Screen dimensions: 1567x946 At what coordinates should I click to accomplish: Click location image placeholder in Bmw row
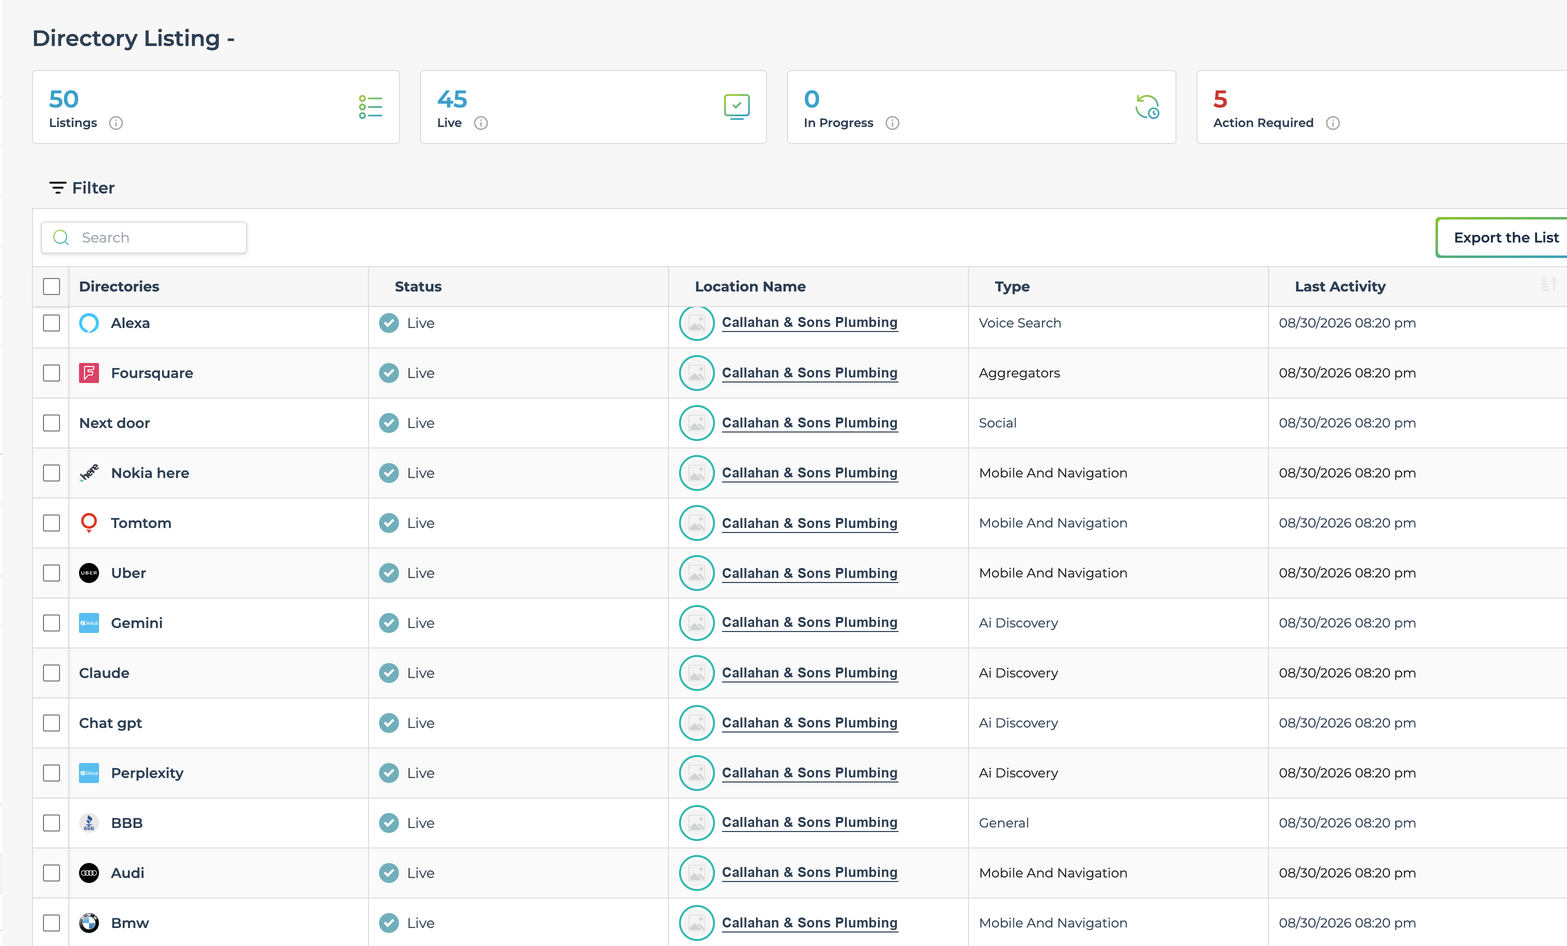click(x=697, y=923)
